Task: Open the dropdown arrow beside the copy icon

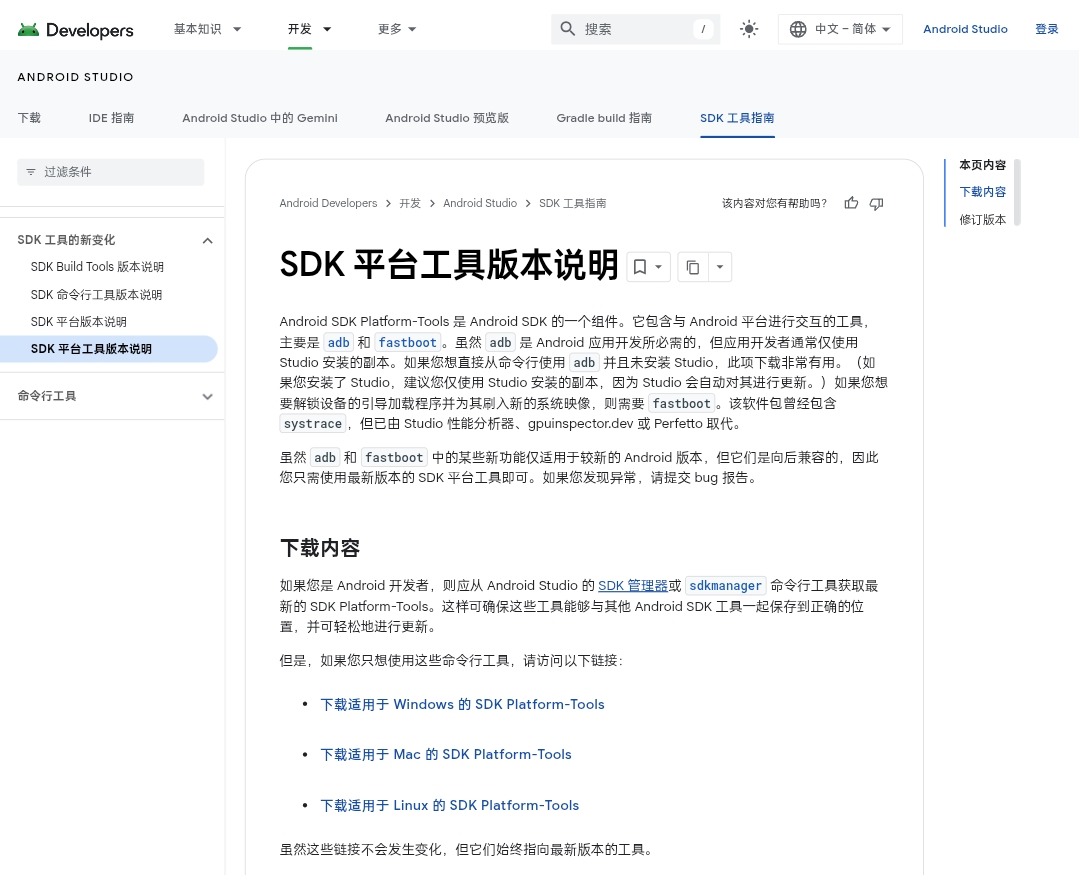Action: coord(720,267)
